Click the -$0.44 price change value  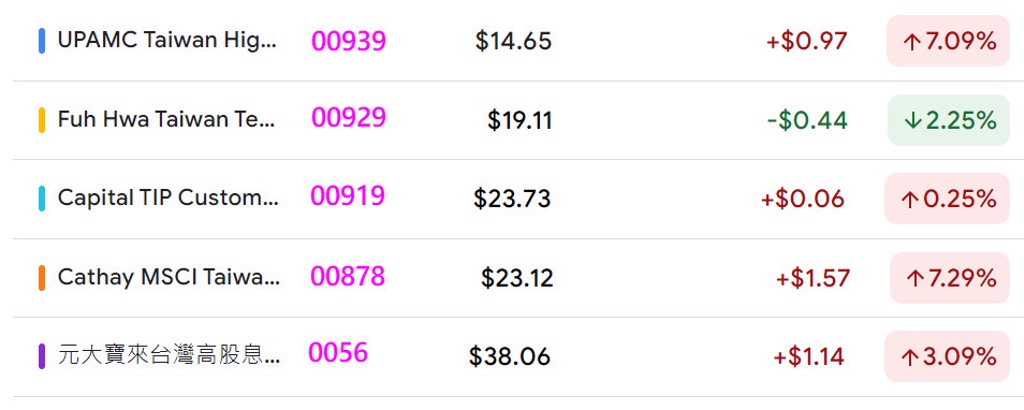coord(807,121)
